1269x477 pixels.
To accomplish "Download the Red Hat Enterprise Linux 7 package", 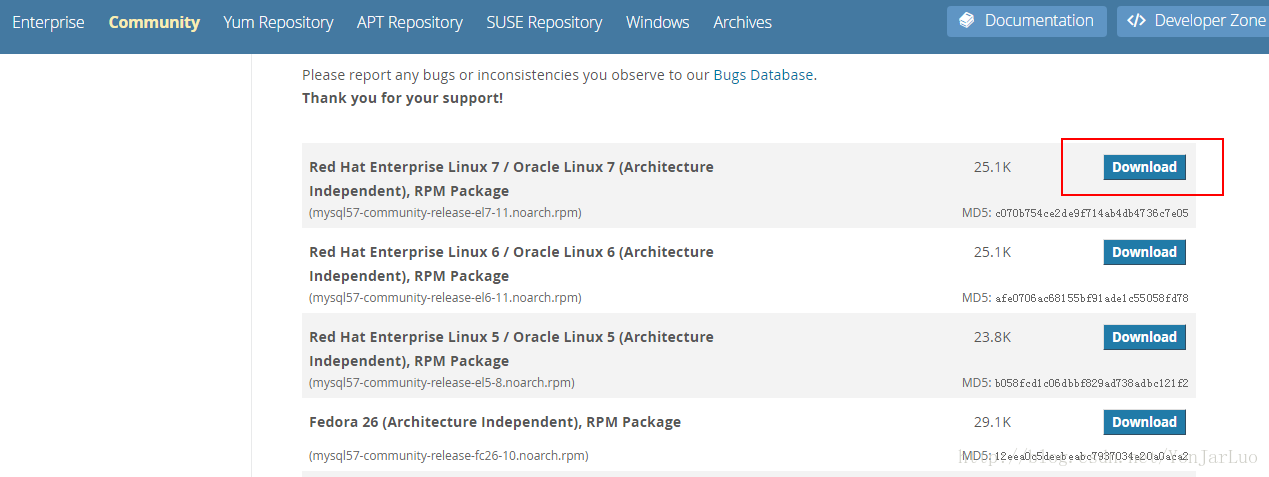I will 1145,167.
